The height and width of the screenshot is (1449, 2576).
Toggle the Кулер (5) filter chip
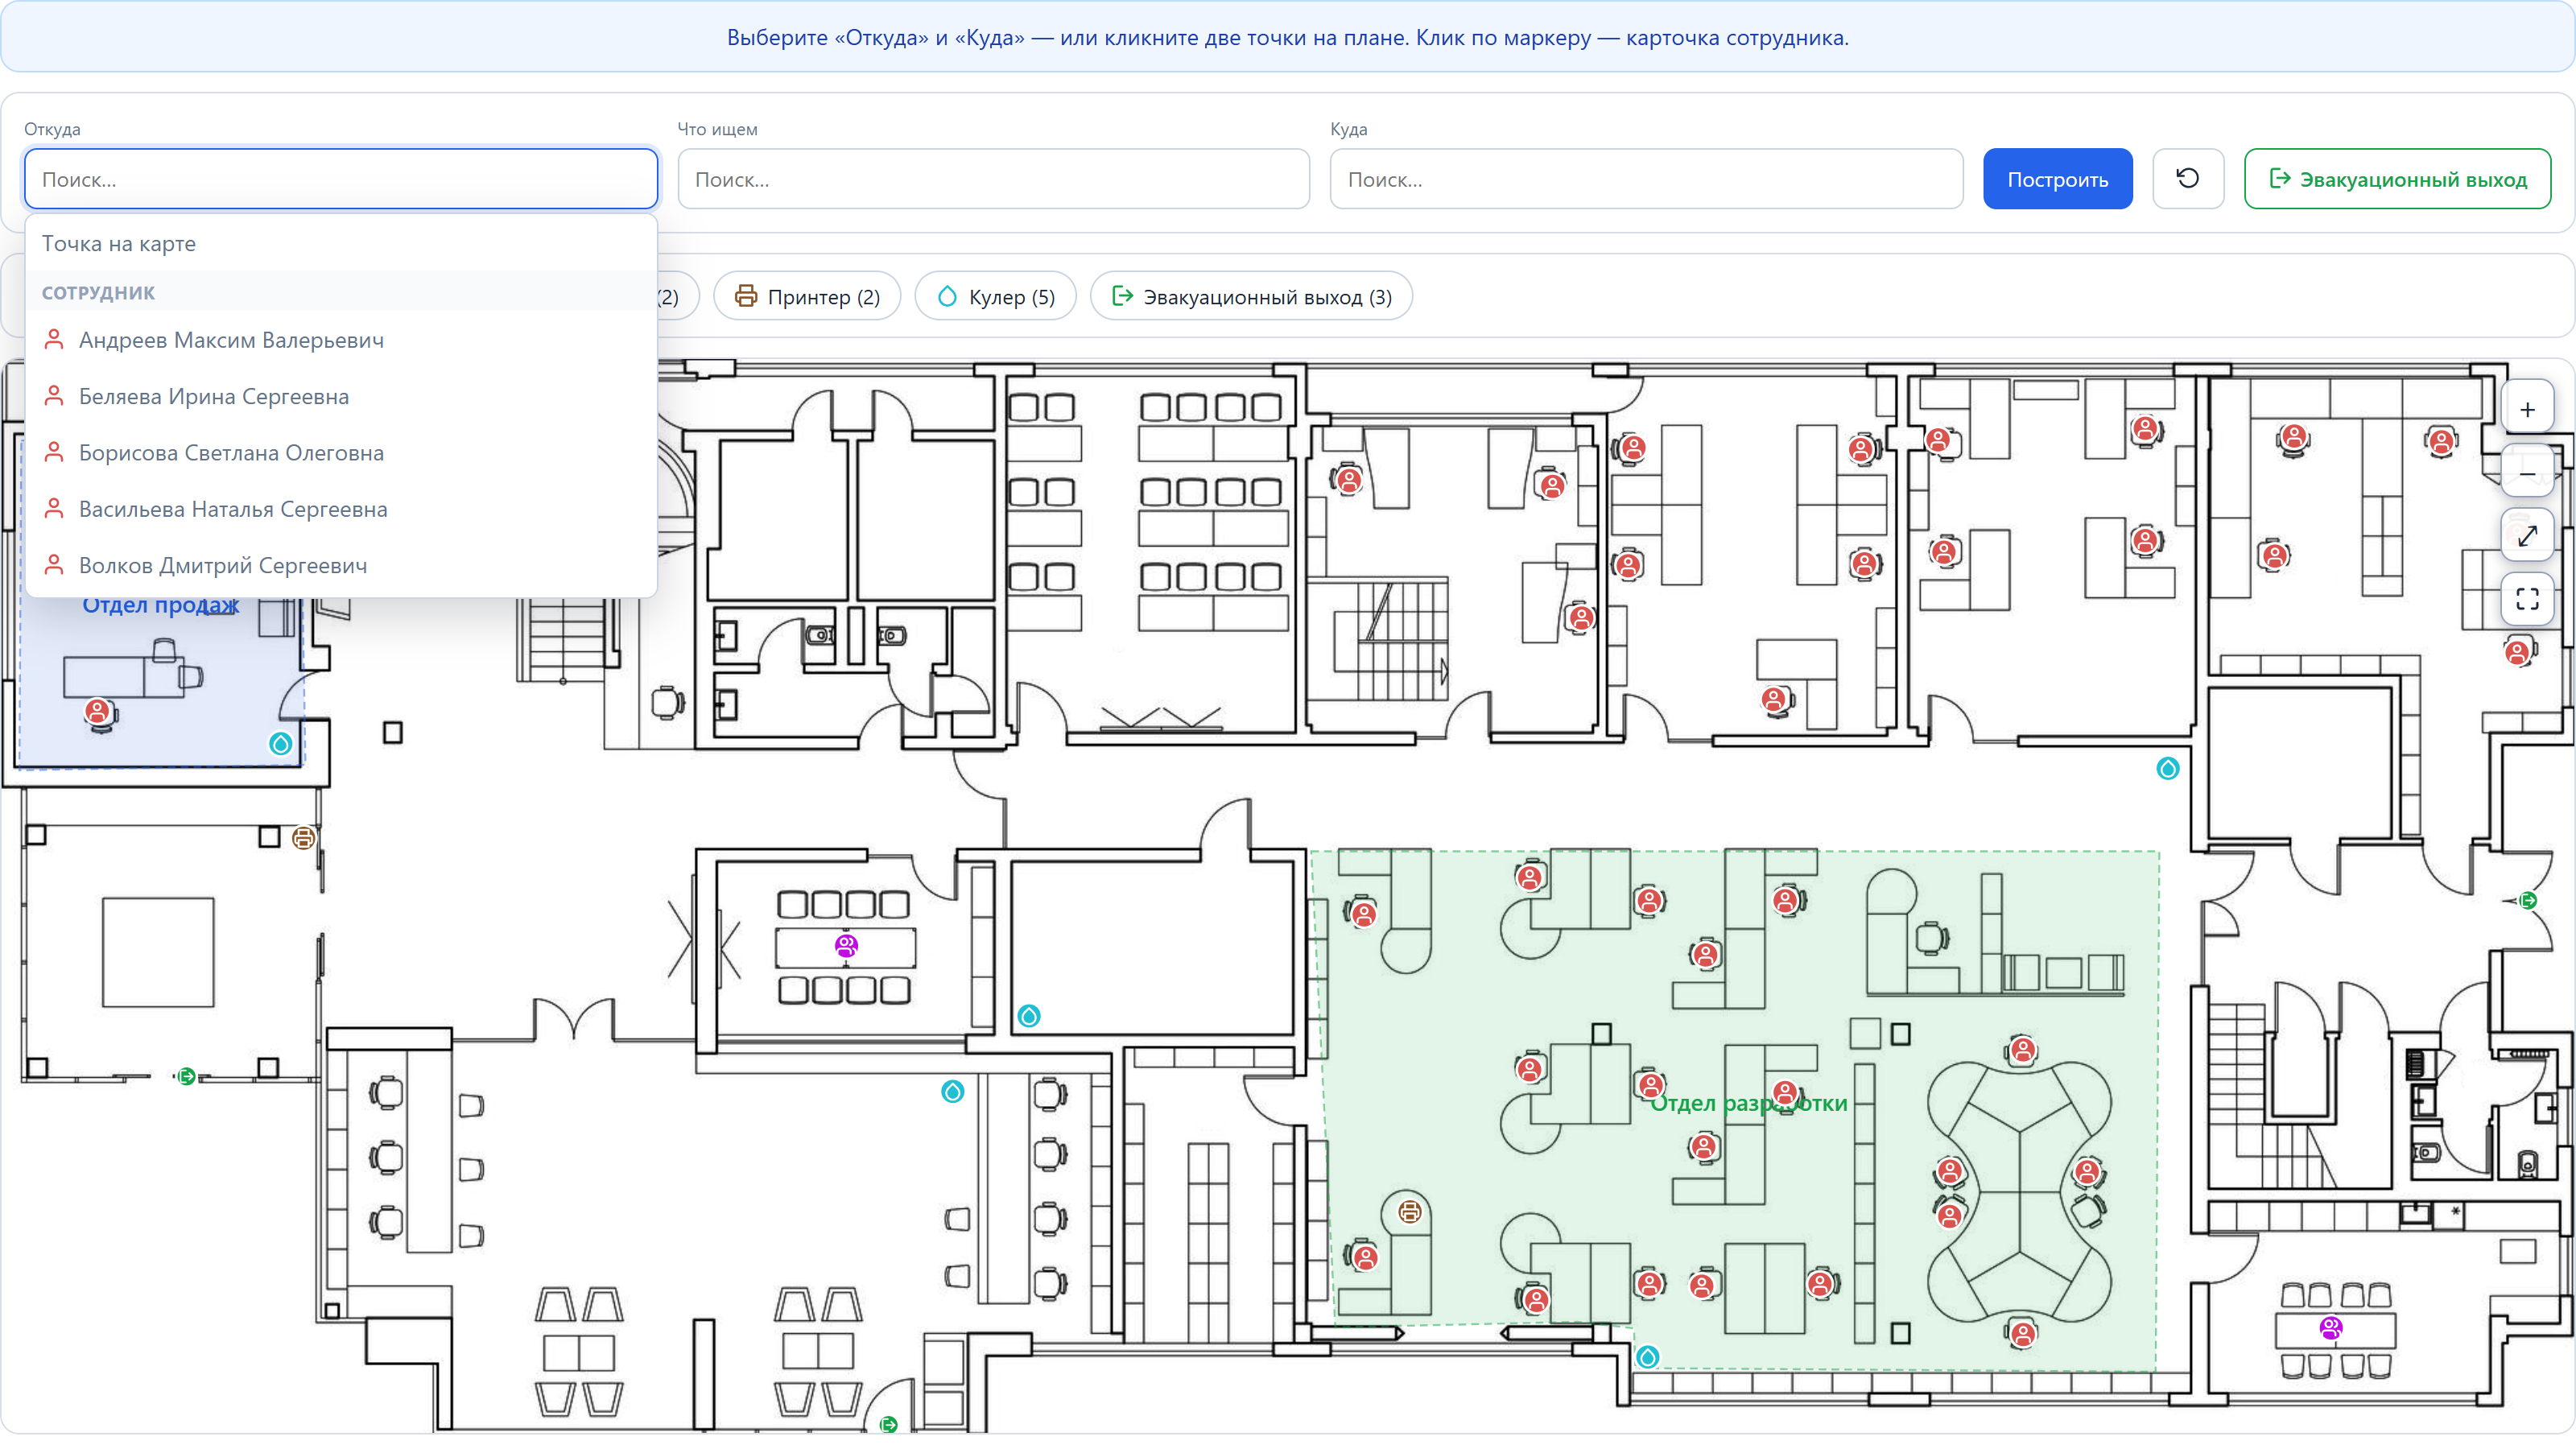pos(995,296)
